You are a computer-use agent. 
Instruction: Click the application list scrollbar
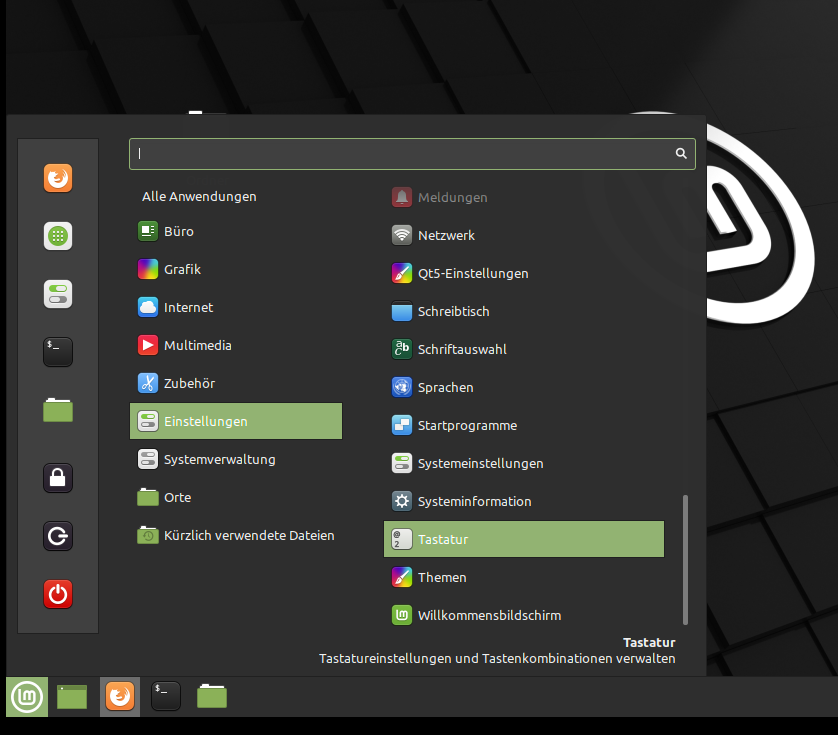tap(685, 560)
